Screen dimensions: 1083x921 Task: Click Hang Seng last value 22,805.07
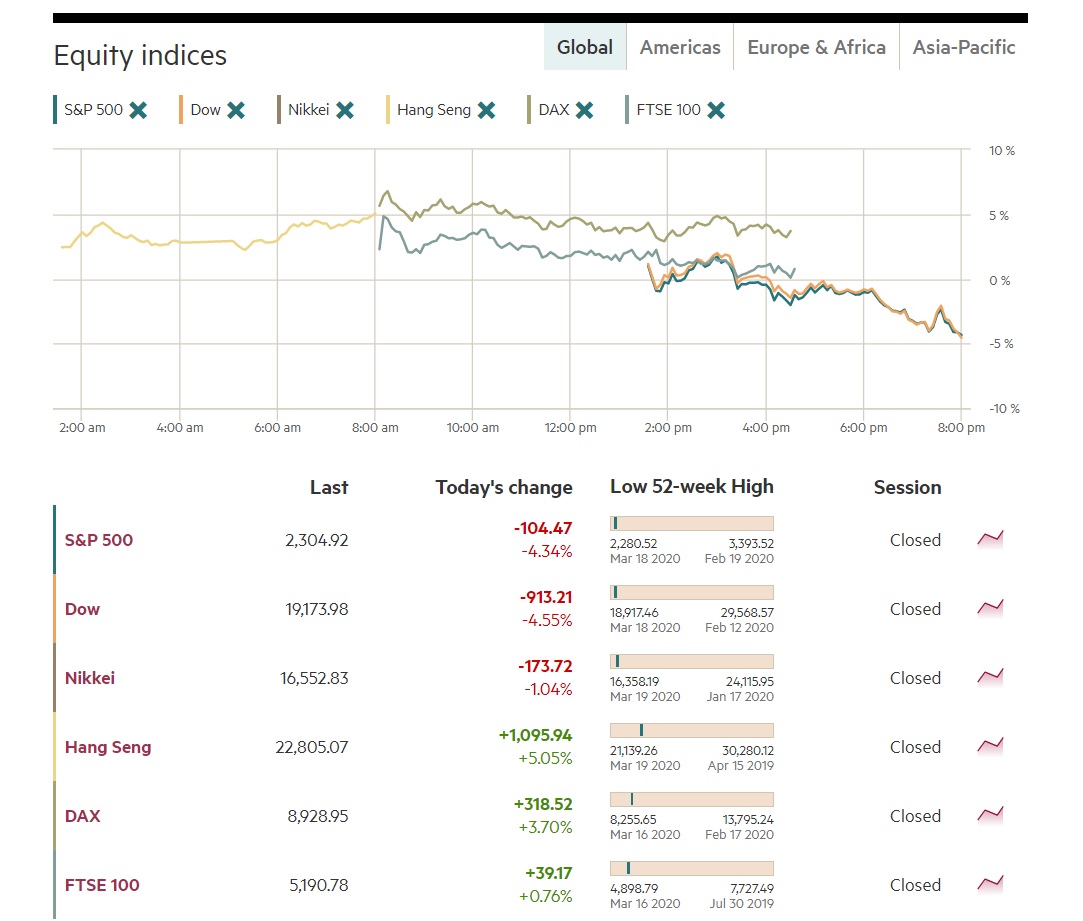[x=312, y=748]
